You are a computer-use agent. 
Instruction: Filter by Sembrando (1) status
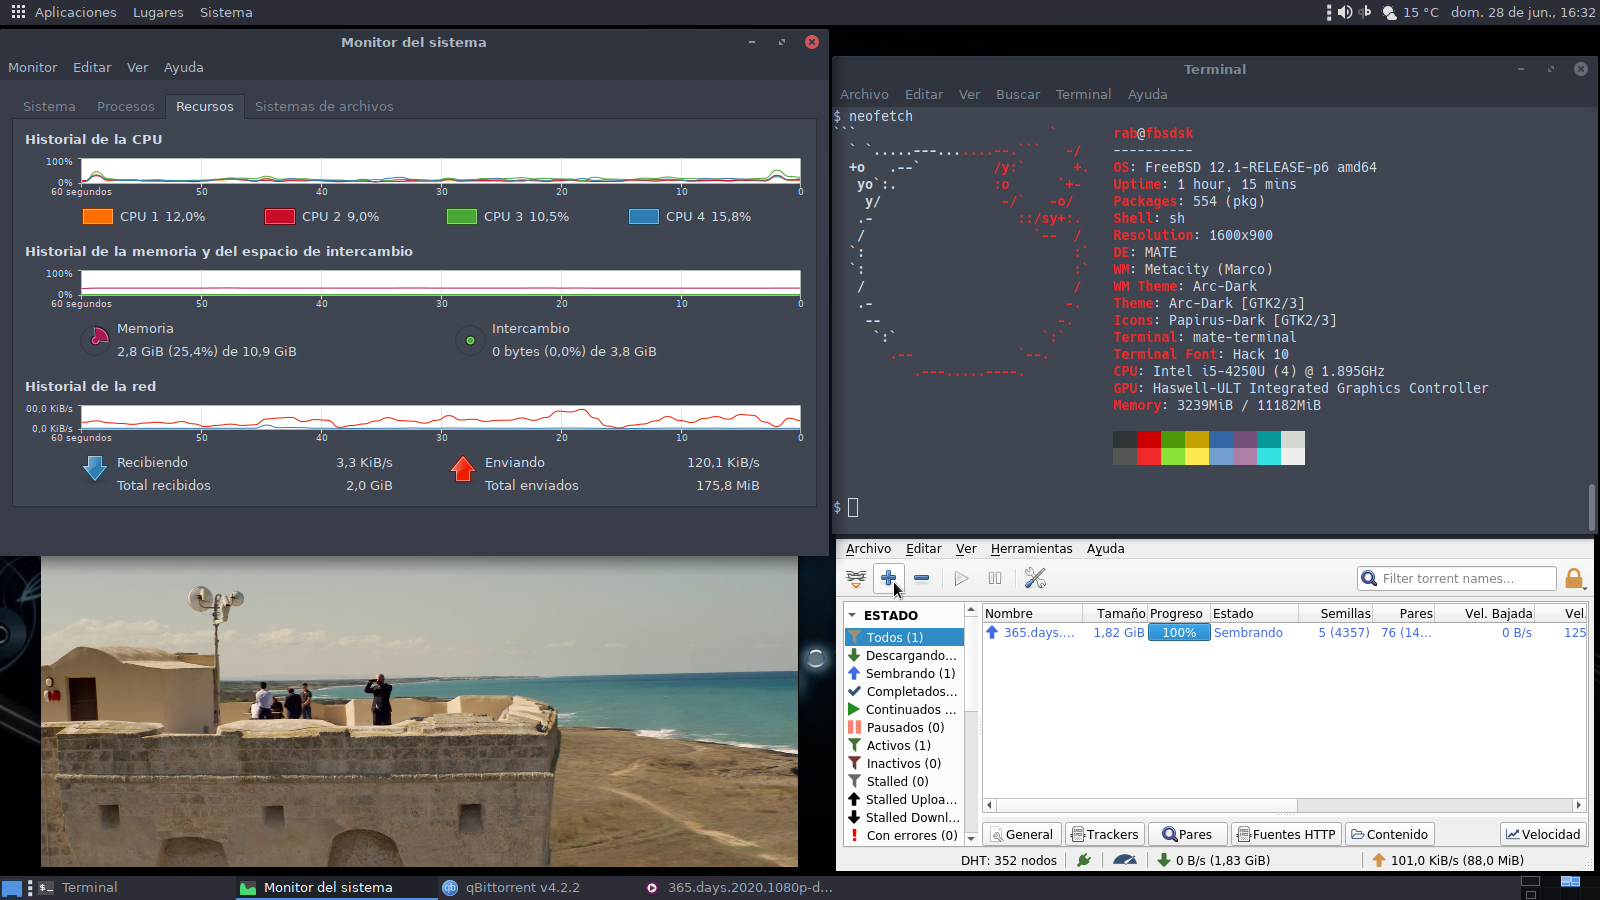909,673
